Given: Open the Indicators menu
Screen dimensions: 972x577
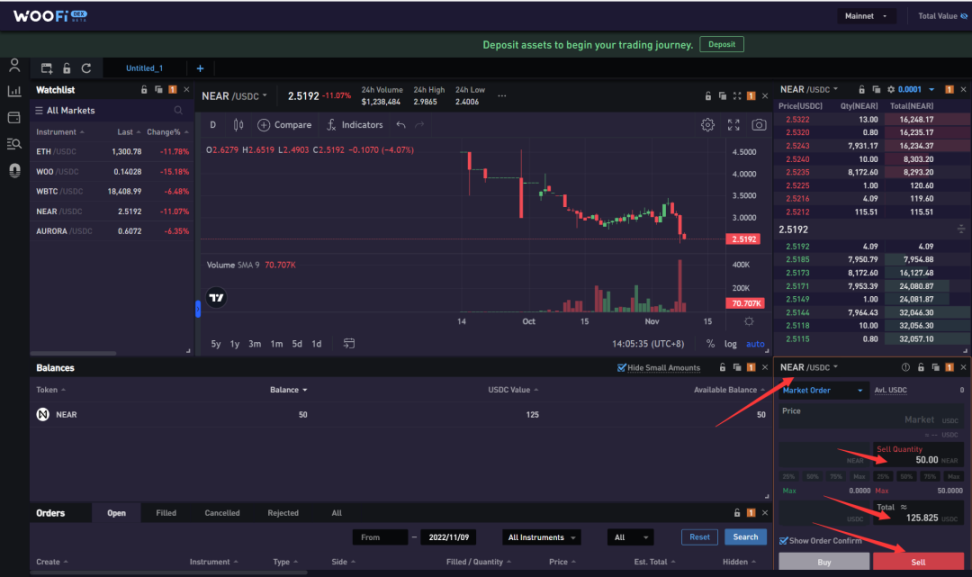Looking at the screenshot, I should point(355,125).
